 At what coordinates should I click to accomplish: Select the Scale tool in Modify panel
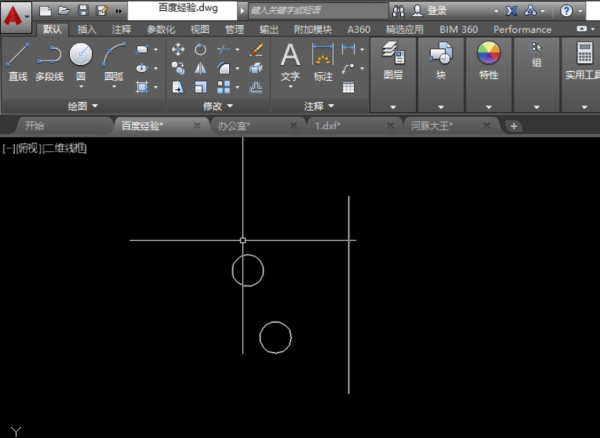coord(200,87)
